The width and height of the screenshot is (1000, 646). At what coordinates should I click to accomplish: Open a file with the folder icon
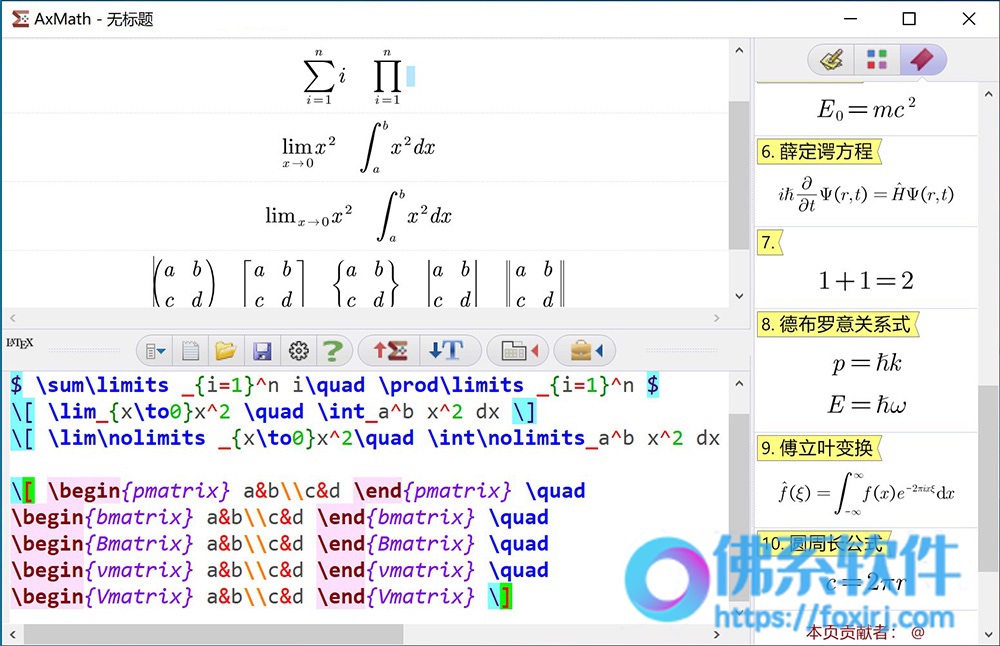coord(225,351)
